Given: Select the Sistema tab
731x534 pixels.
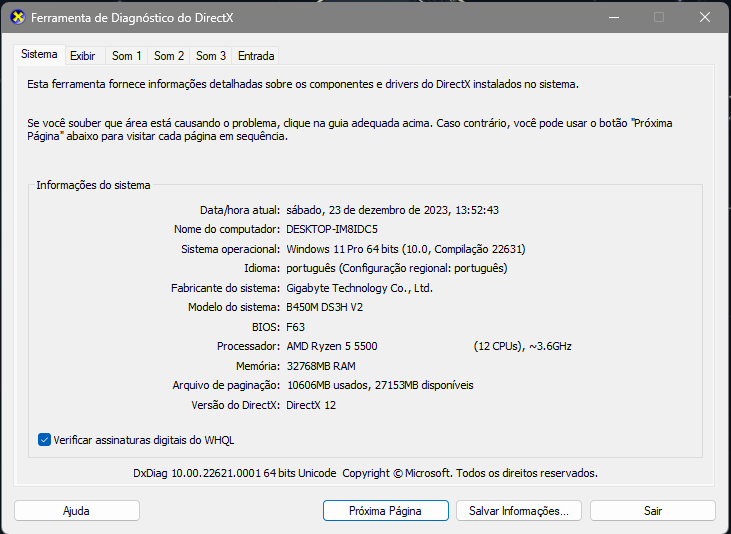Looking at the screenshot, I should (39, 55).
